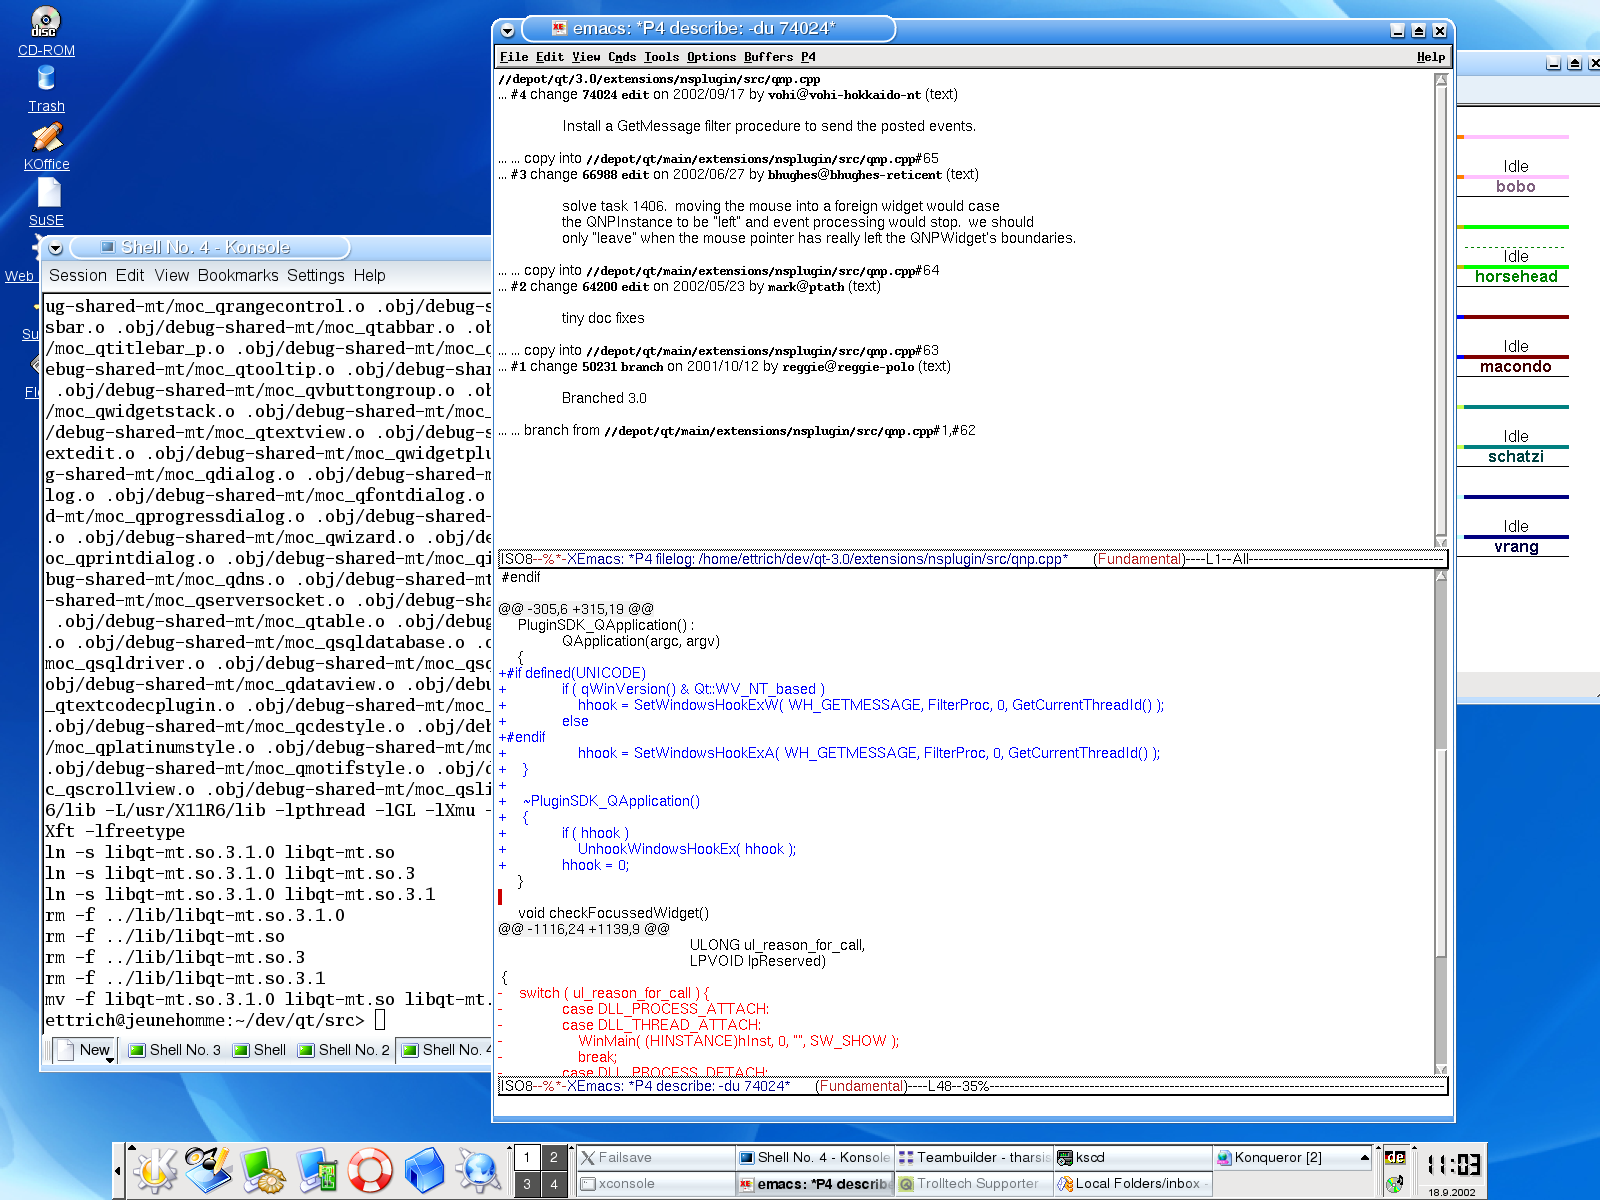Expand Konqueror [2] grouped taskbar entry
Screen dimensions: 1600x1200
pyautogui.click(x=1292, y=1158)
